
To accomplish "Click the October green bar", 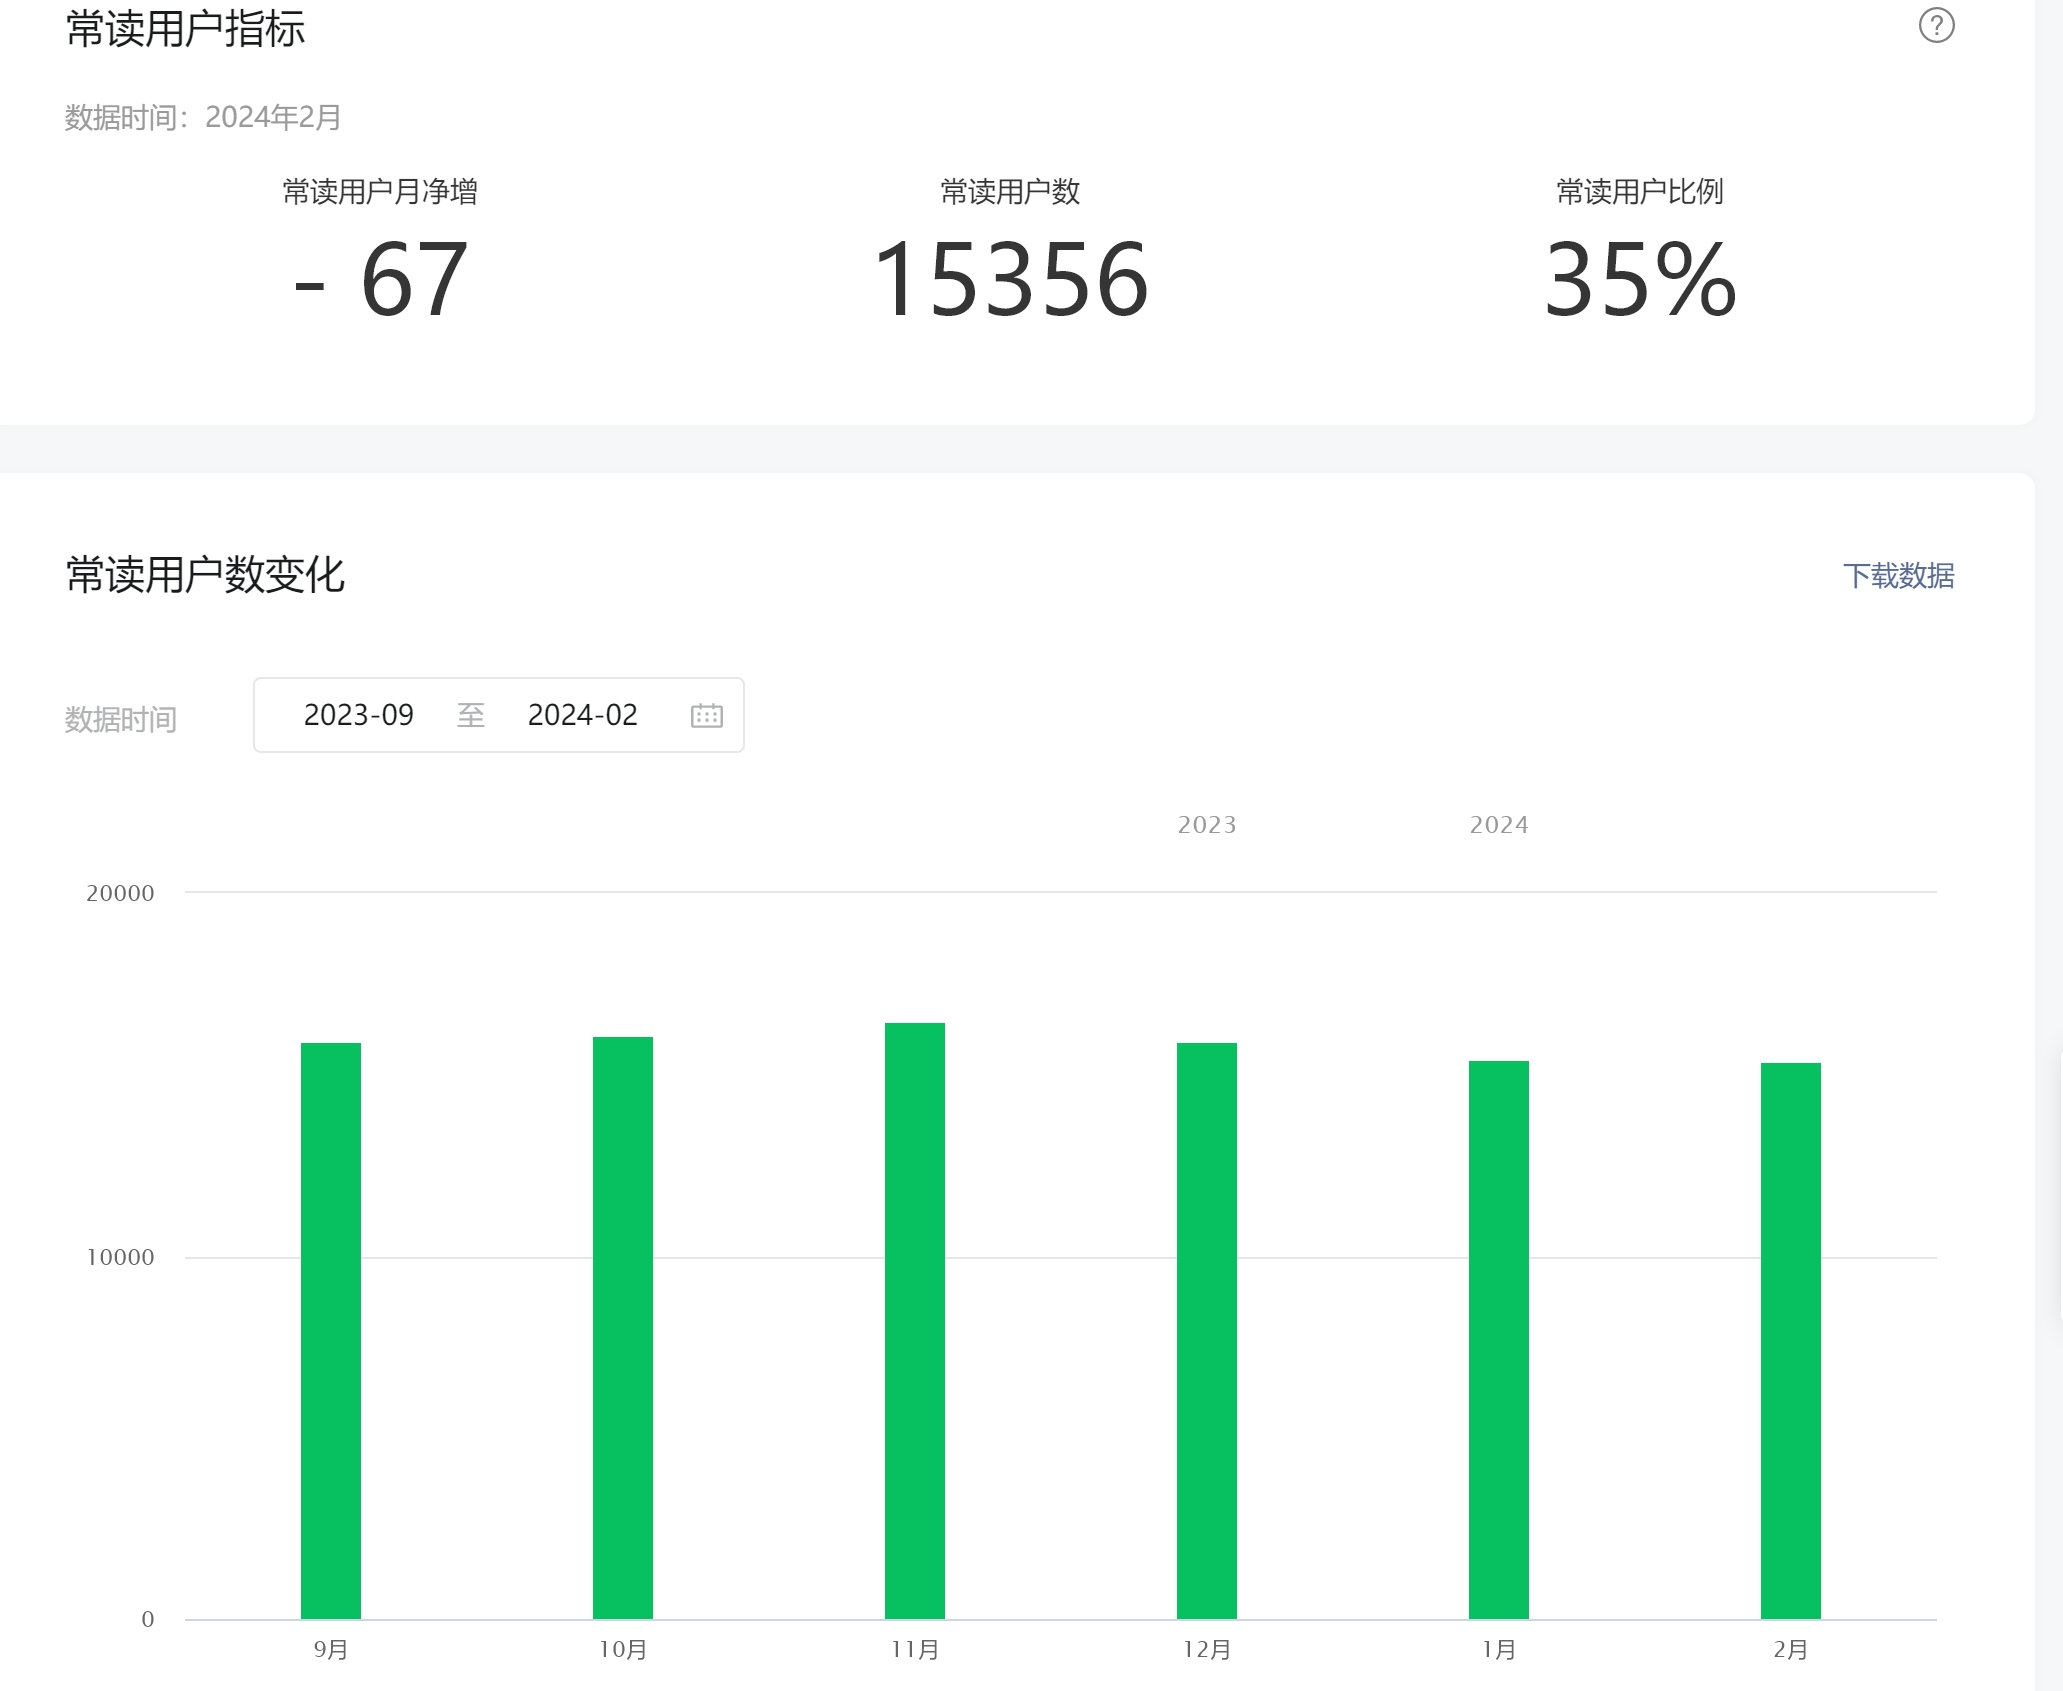I will (623, 1327).
